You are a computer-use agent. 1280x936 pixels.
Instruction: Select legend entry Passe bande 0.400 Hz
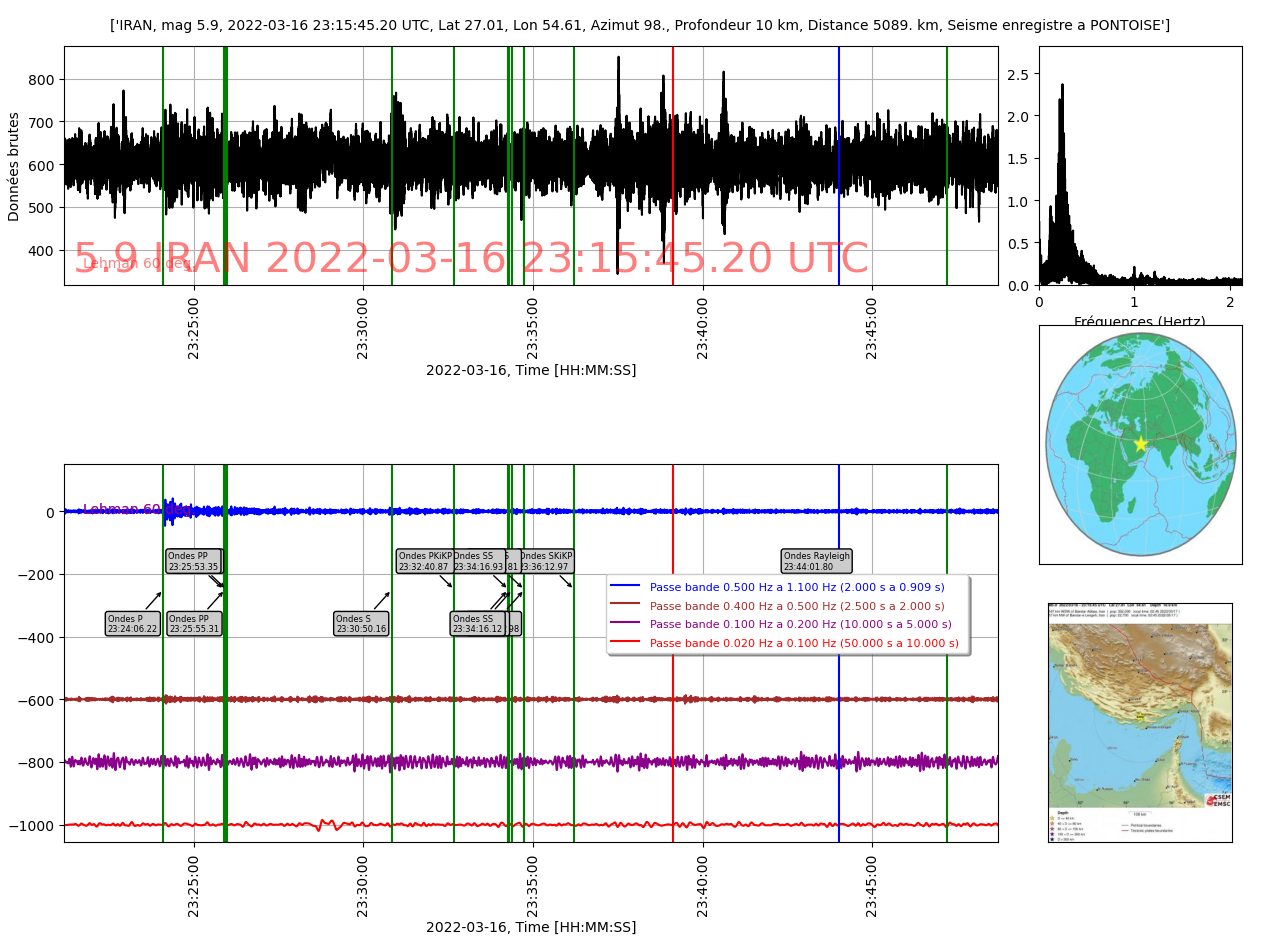click(797, 606)
